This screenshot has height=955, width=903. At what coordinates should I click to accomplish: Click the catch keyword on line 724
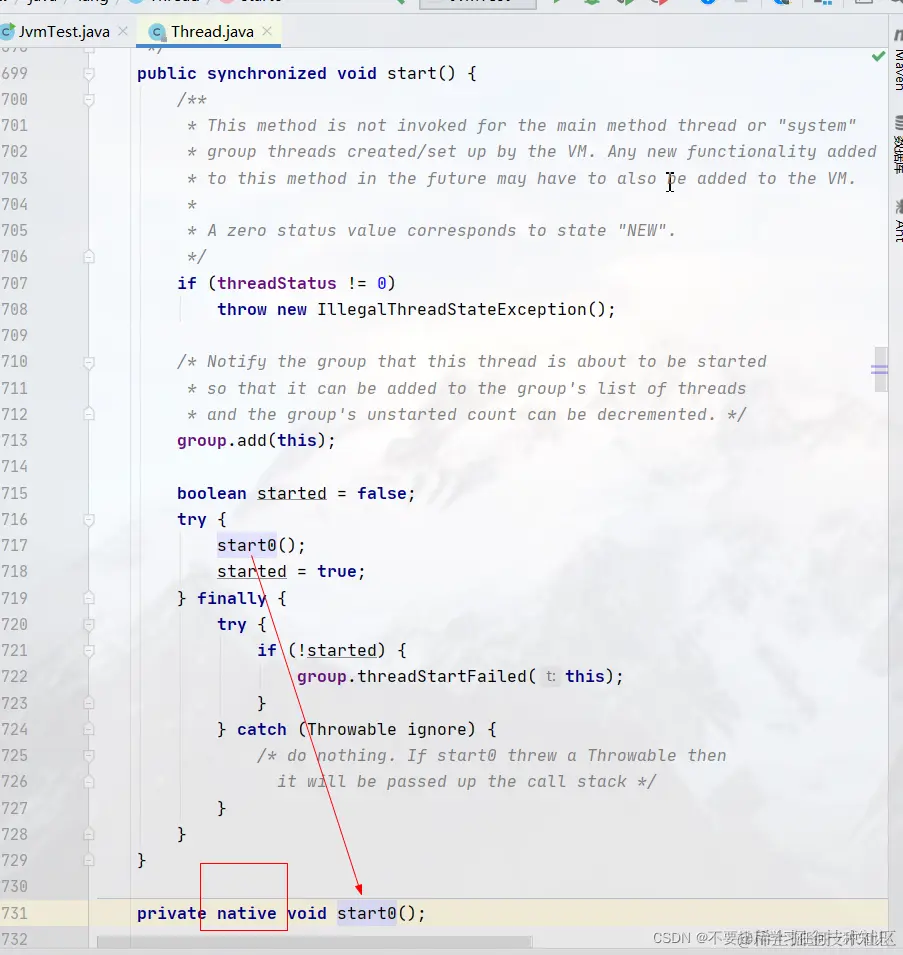(x=262, y=730)
